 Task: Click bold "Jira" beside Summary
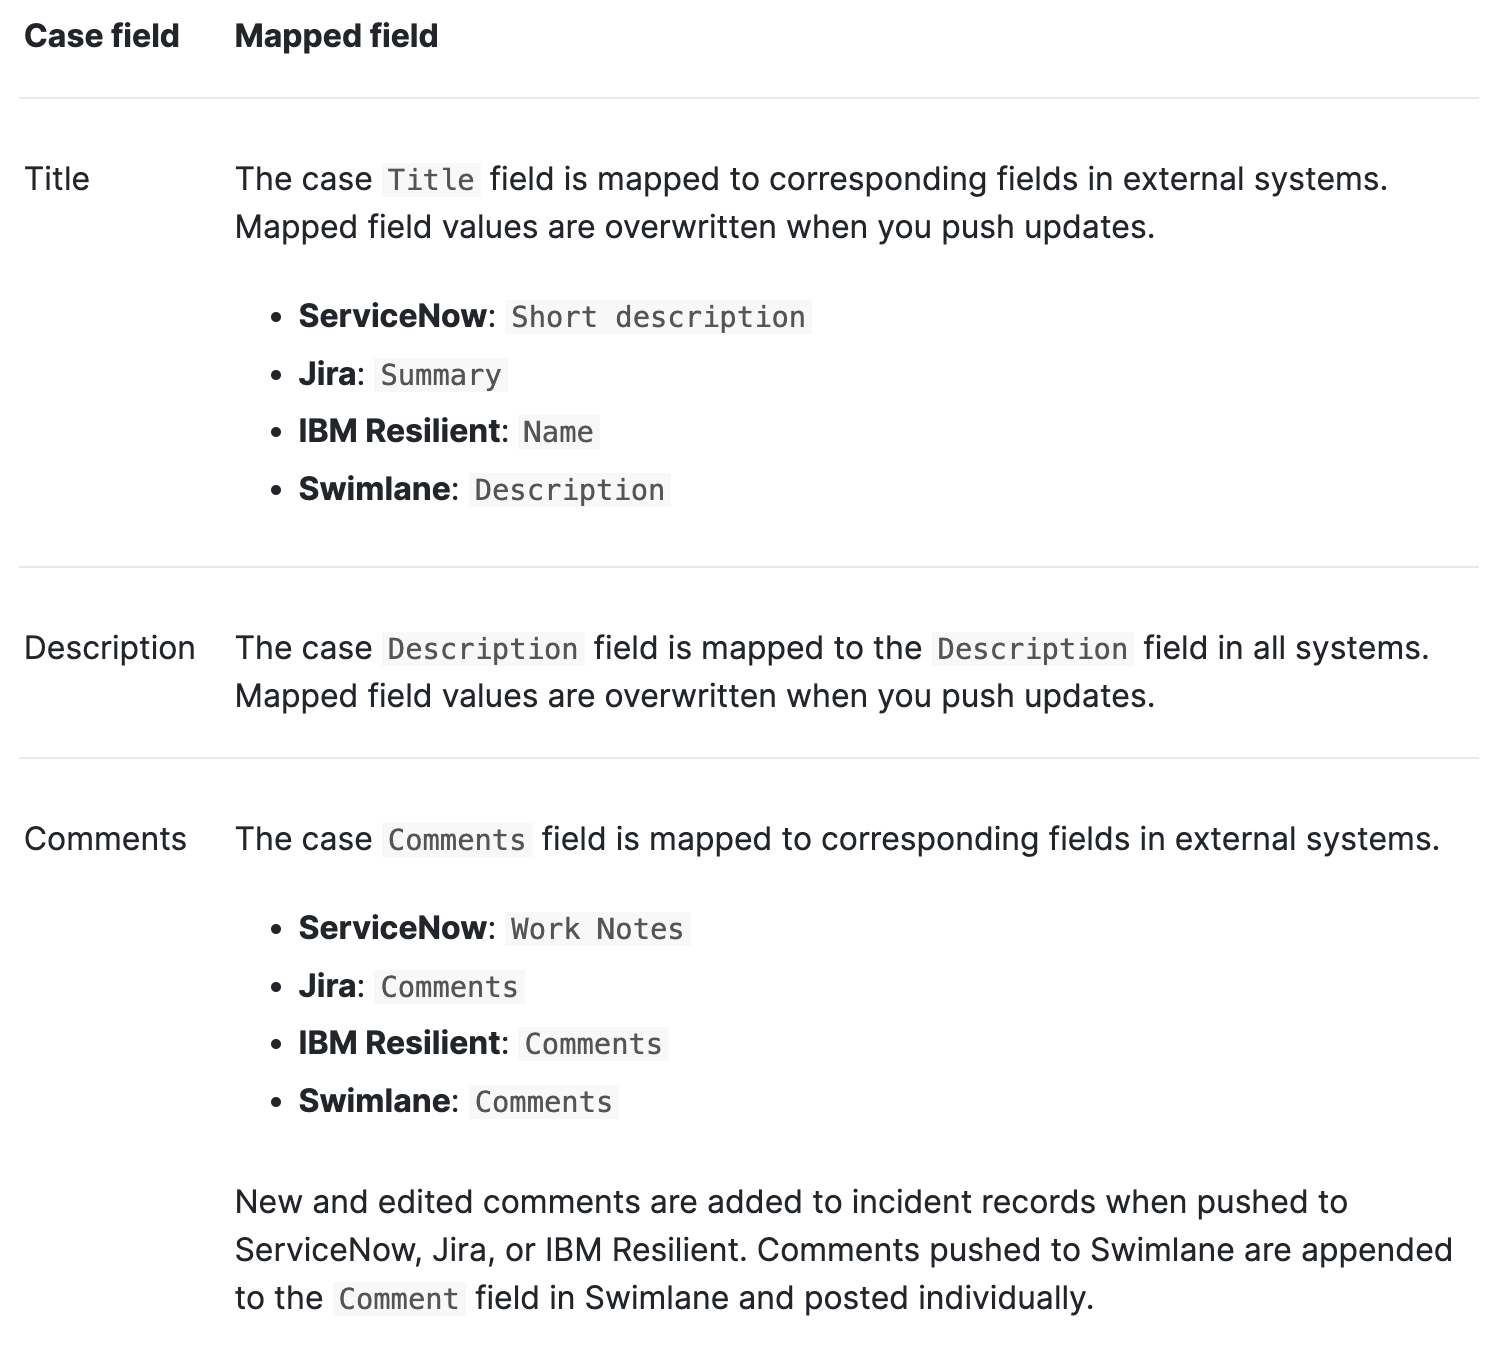326,374
